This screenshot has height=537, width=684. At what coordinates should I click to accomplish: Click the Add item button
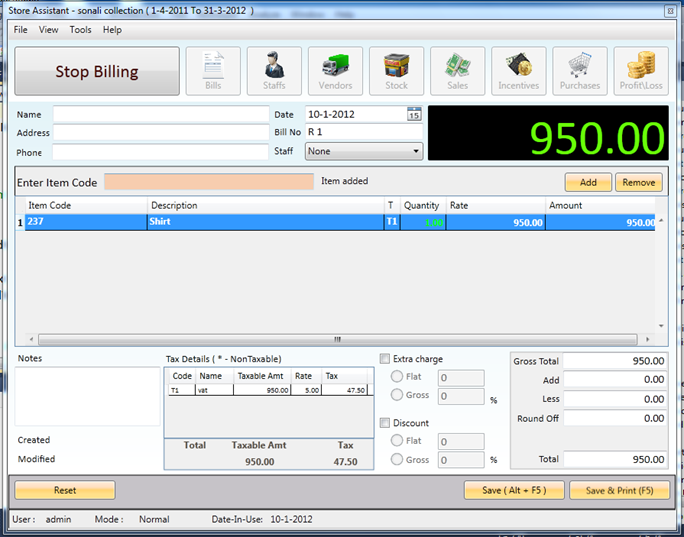click(x=588, y=182)
